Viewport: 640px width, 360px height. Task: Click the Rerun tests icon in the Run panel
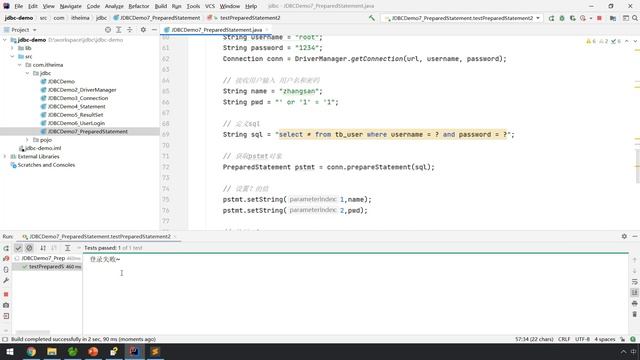(x=6, y=248)
